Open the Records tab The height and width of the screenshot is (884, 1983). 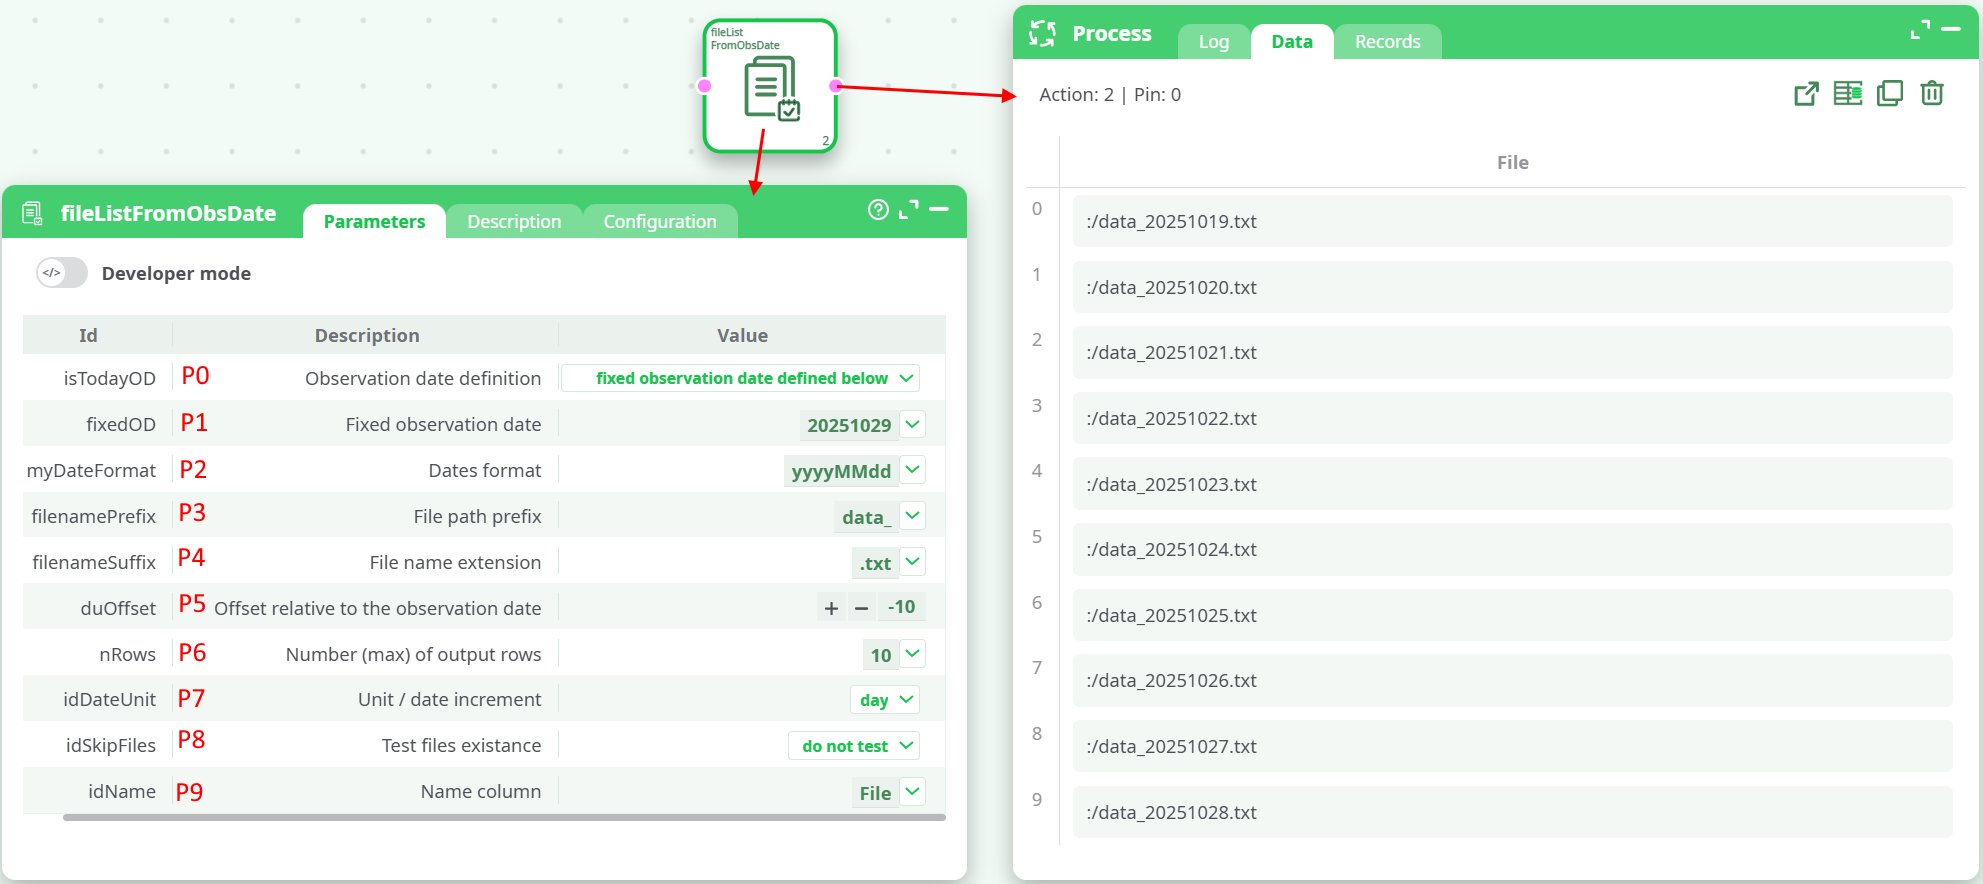coord(1387,42)
